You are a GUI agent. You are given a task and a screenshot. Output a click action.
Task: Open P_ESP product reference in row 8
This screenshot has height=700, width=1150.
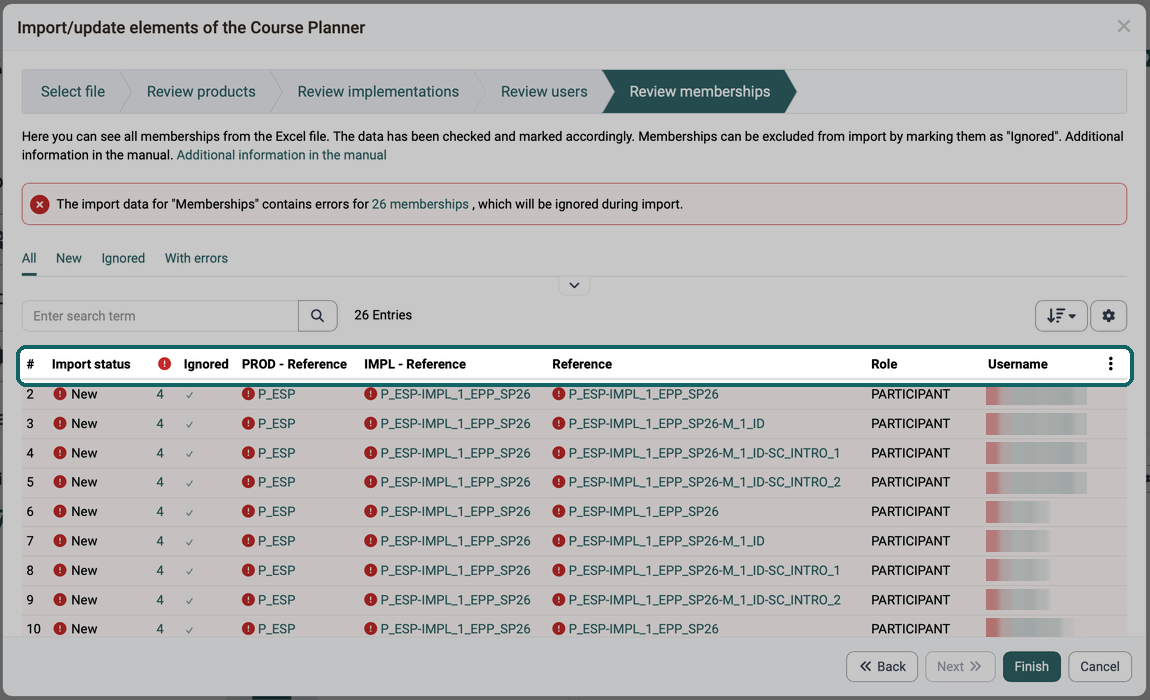tap(276, 570)
